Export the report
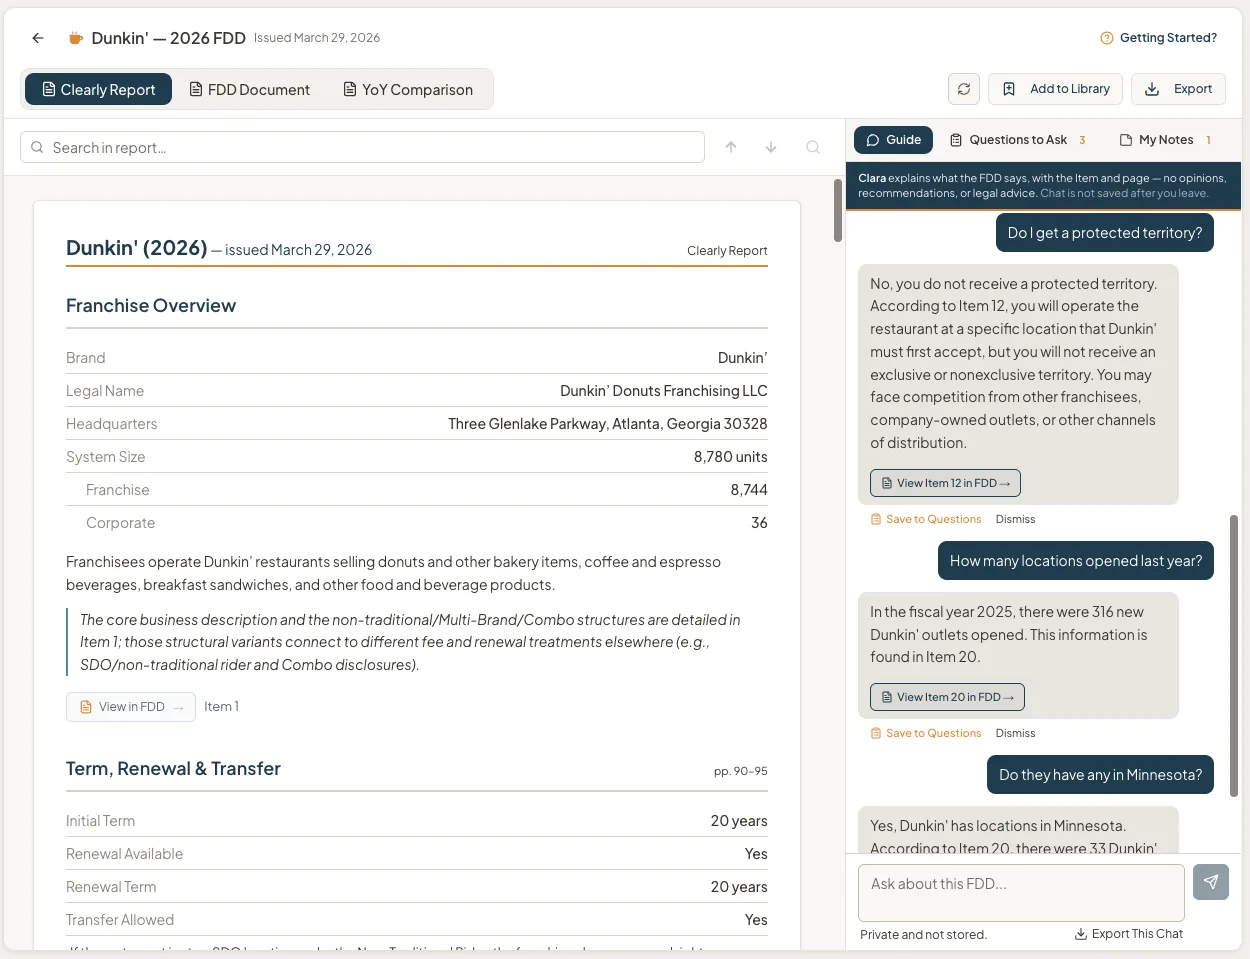The height and width of the screenshot is (959, 1250). [1178, 89]
